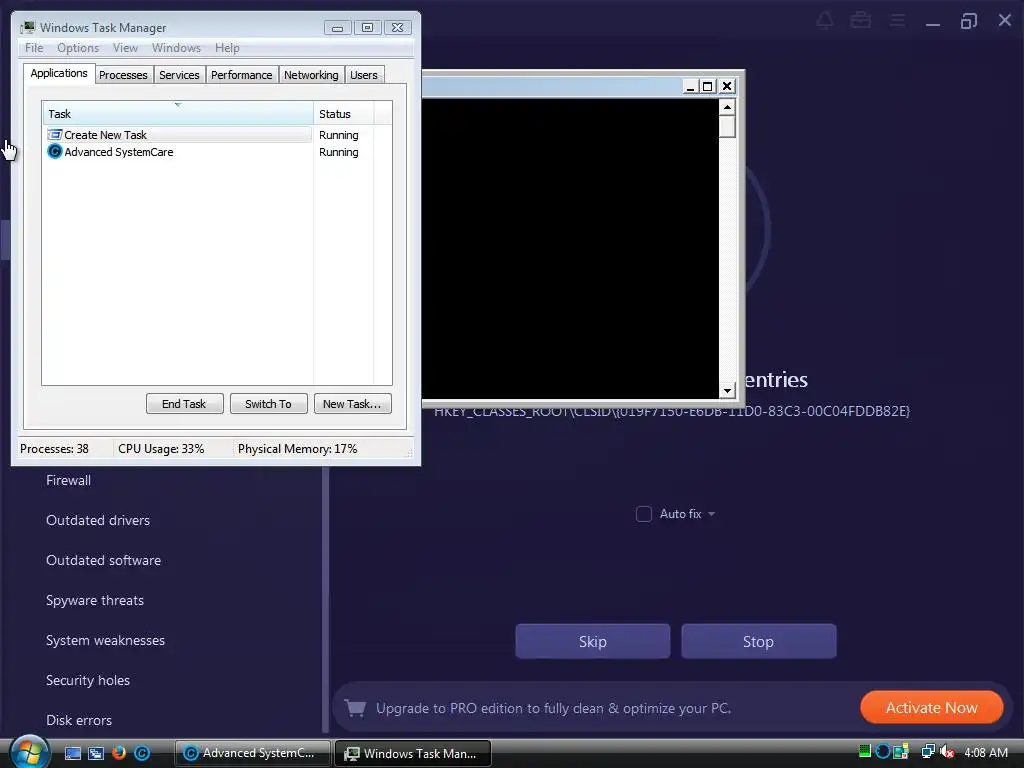Click the cart icon in upgrade banner
1024x768 pixels.
pos(355,708)
